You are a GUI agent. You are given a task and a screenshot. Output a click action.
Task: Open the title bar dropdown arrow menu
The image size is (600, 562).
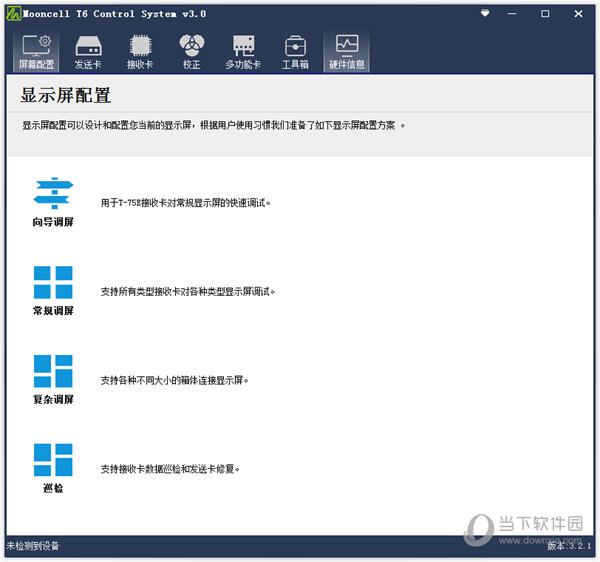tap(485, 14)
